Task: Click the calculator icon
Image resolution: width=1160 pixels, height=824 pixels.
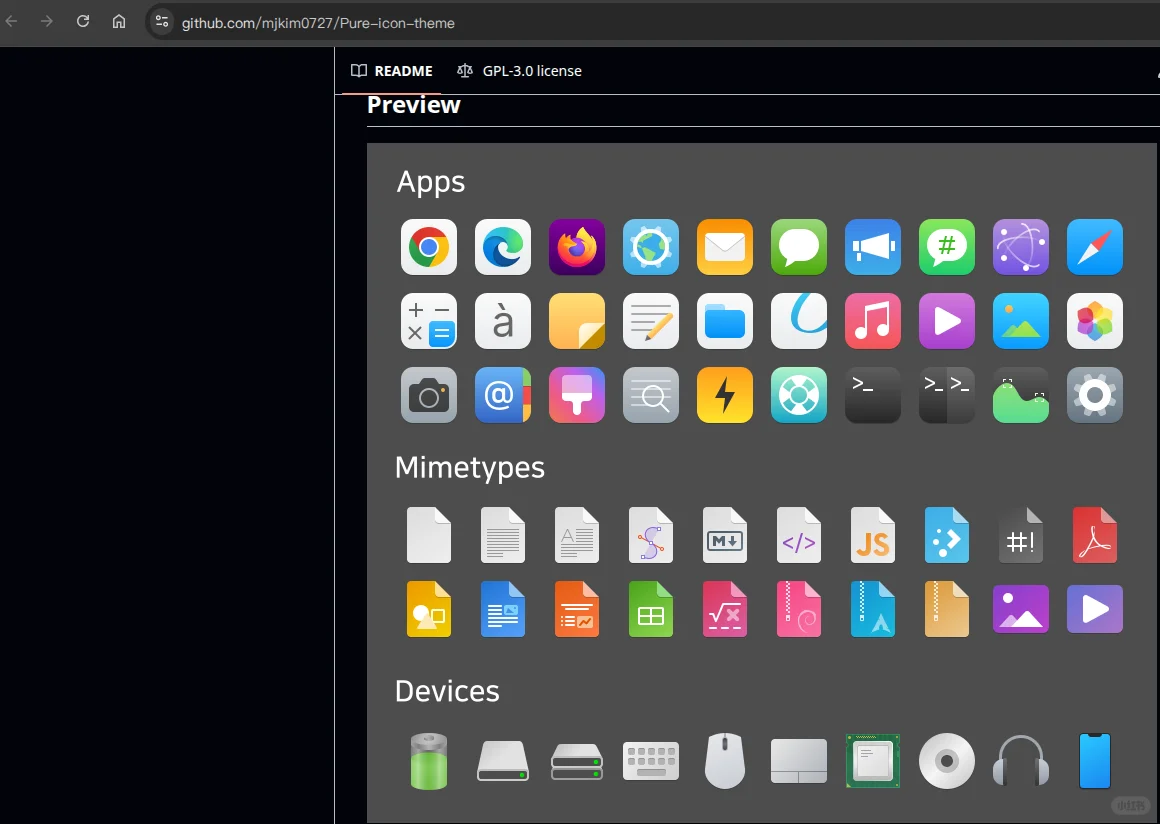Action: tap(429, 321)
